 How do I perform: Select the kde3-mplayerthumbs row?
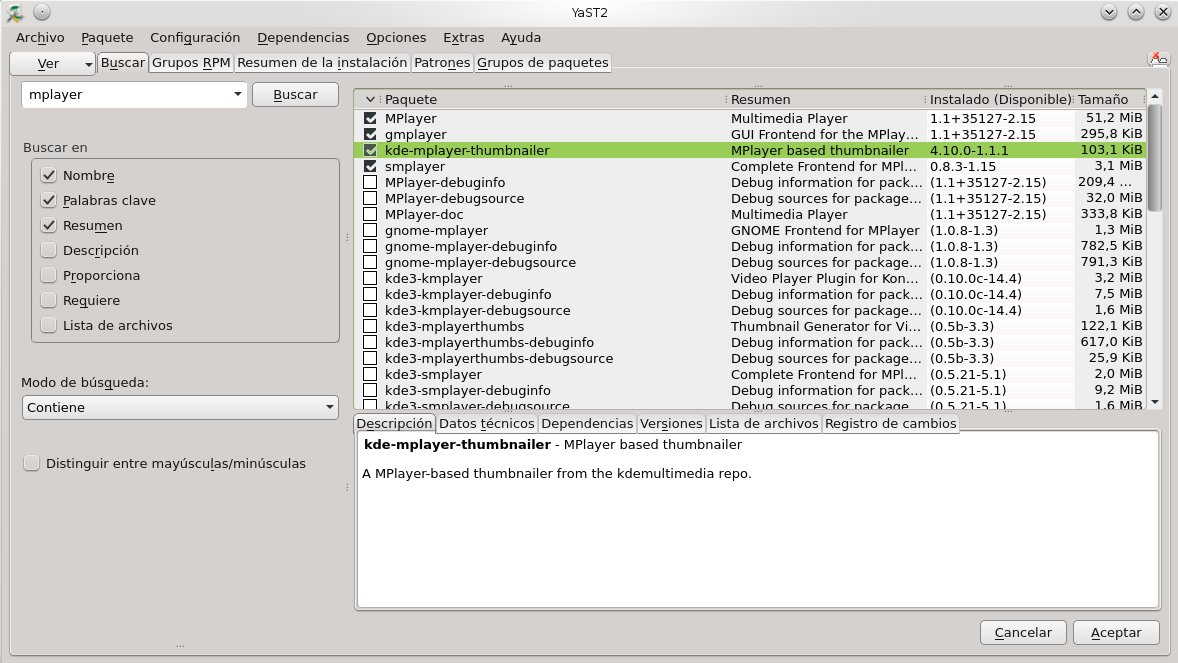[750, 326]
